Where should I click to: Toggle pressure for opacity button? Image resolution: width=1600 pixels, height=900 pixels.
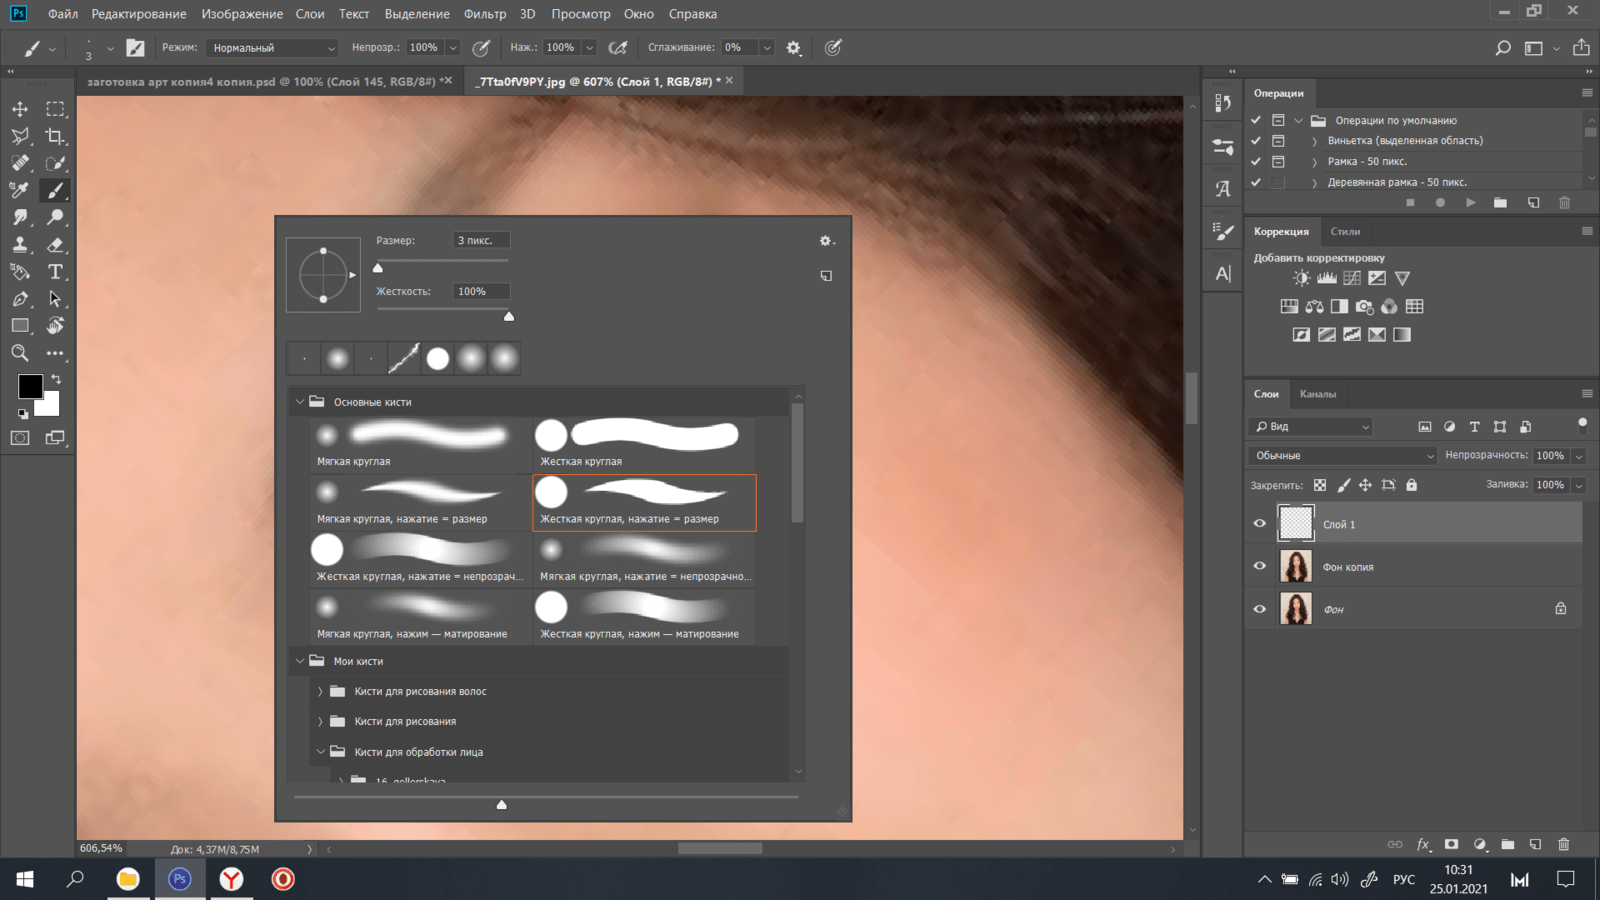pos(481,48)
